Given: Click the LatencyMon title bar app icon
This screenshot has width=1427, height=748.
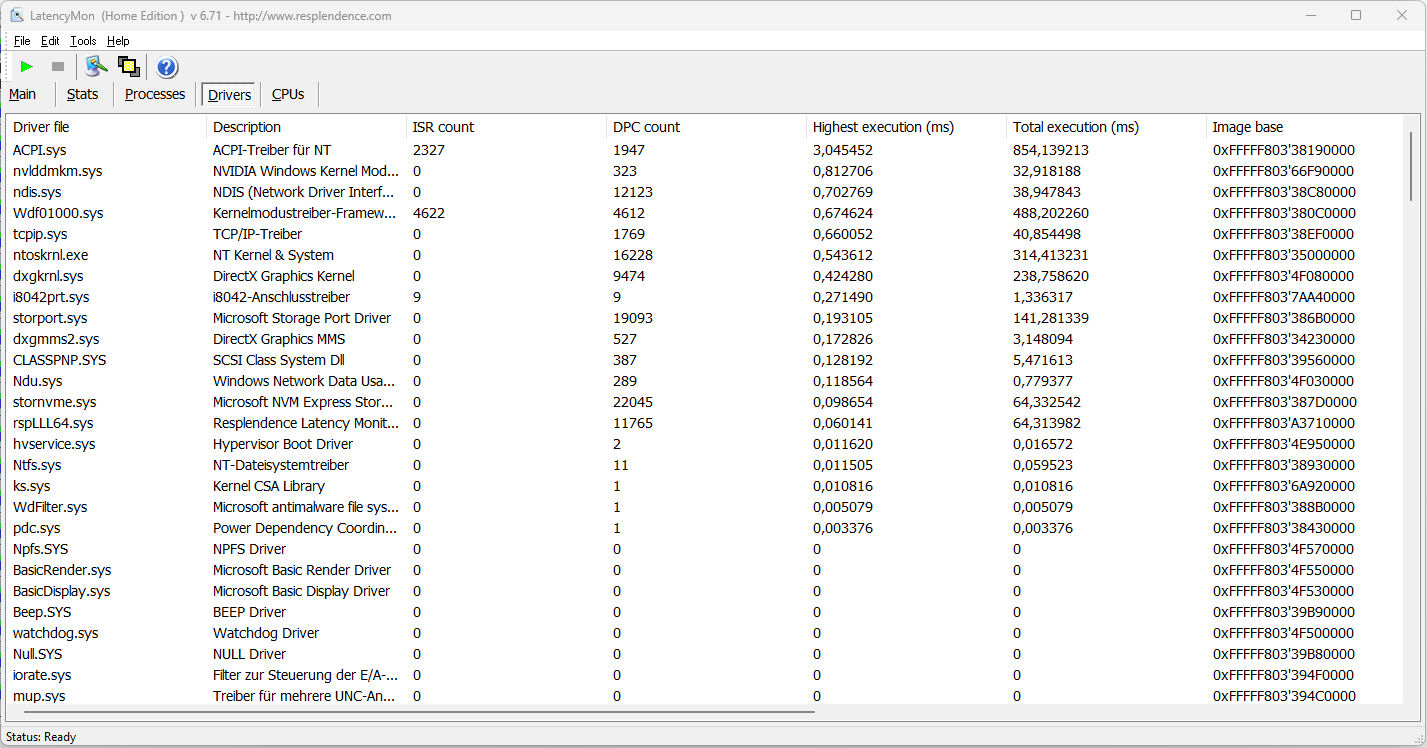Looking at the screenshot, I should pos(17,16).
